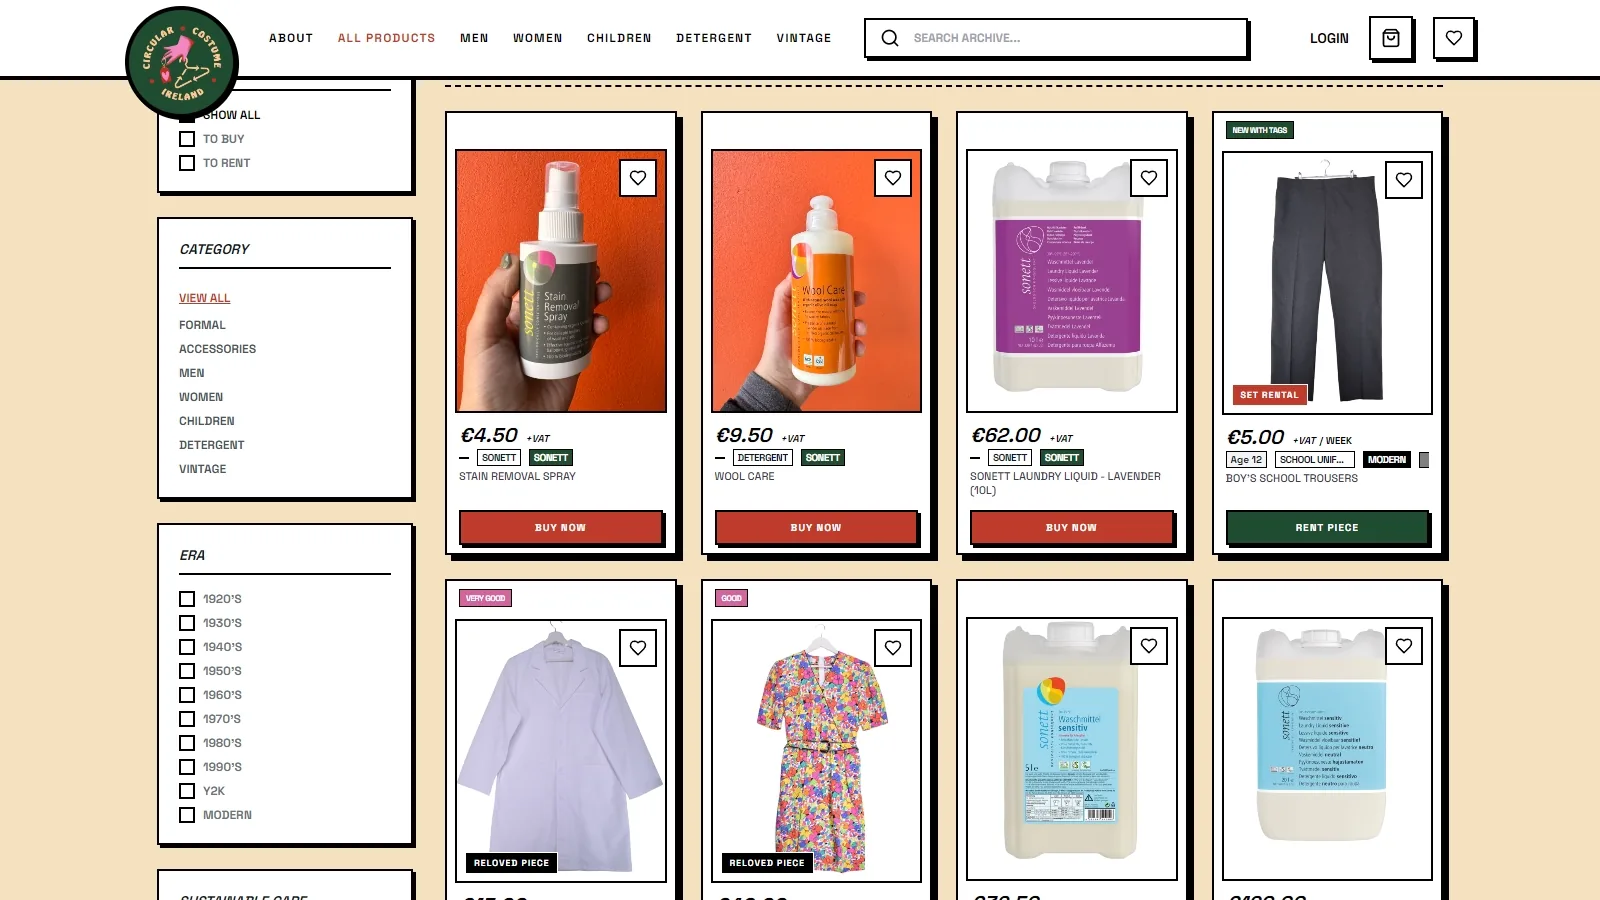Screen dimensions: 1600x900
Task: Select View All category link
Action: pyautogui.click(x=204, y=298)
